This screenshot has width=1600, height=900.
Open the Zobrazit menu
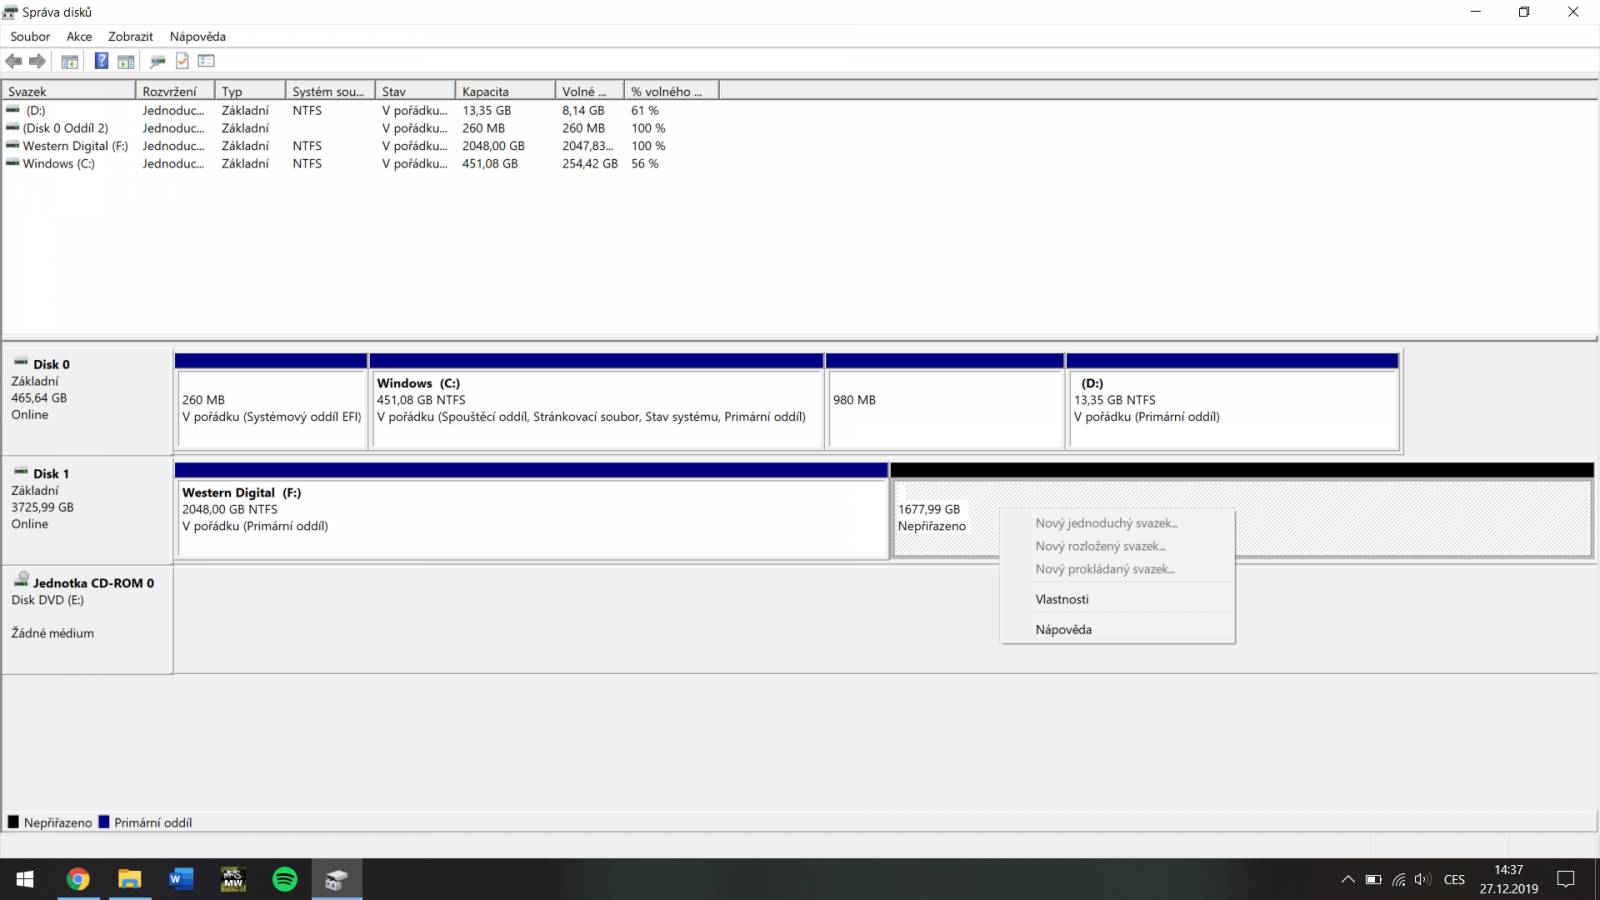pyautogui.click(x=131, y=36)
